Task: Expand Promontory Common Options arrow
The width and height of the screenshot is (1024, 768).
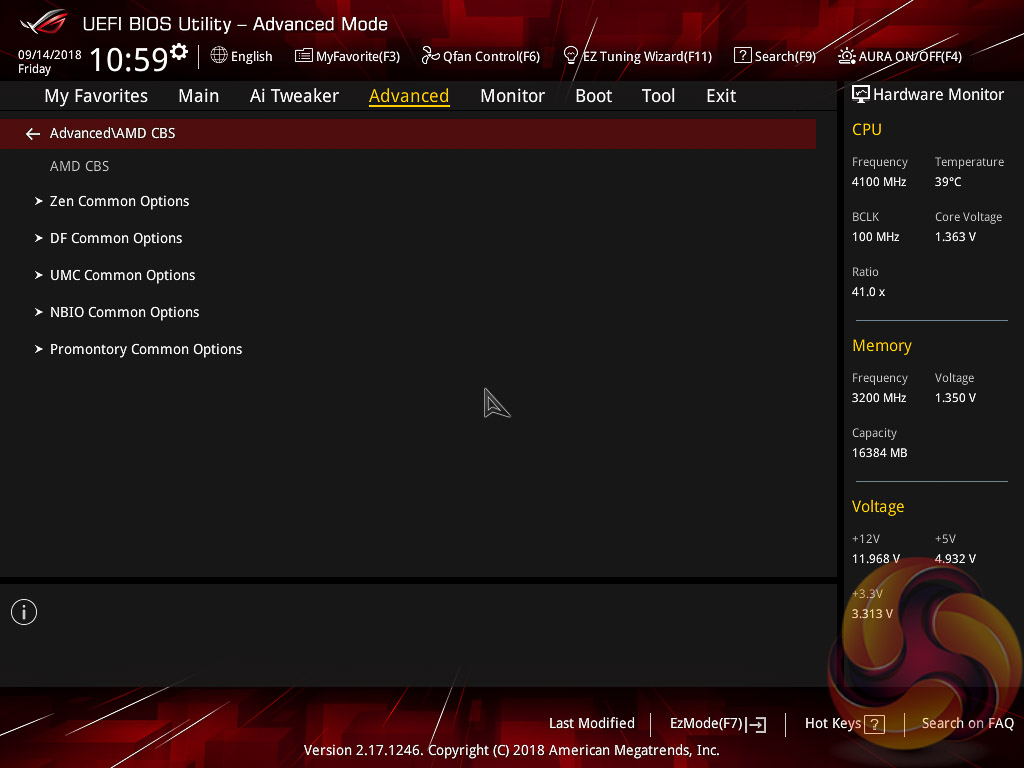Action: [x=39, y=349]
